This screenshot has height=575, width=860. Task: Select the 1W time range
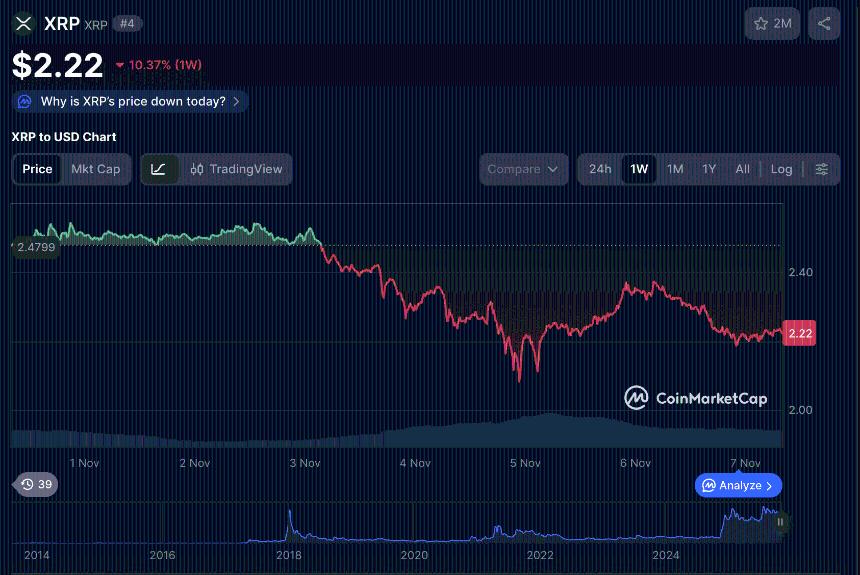(x=639, y=169)
